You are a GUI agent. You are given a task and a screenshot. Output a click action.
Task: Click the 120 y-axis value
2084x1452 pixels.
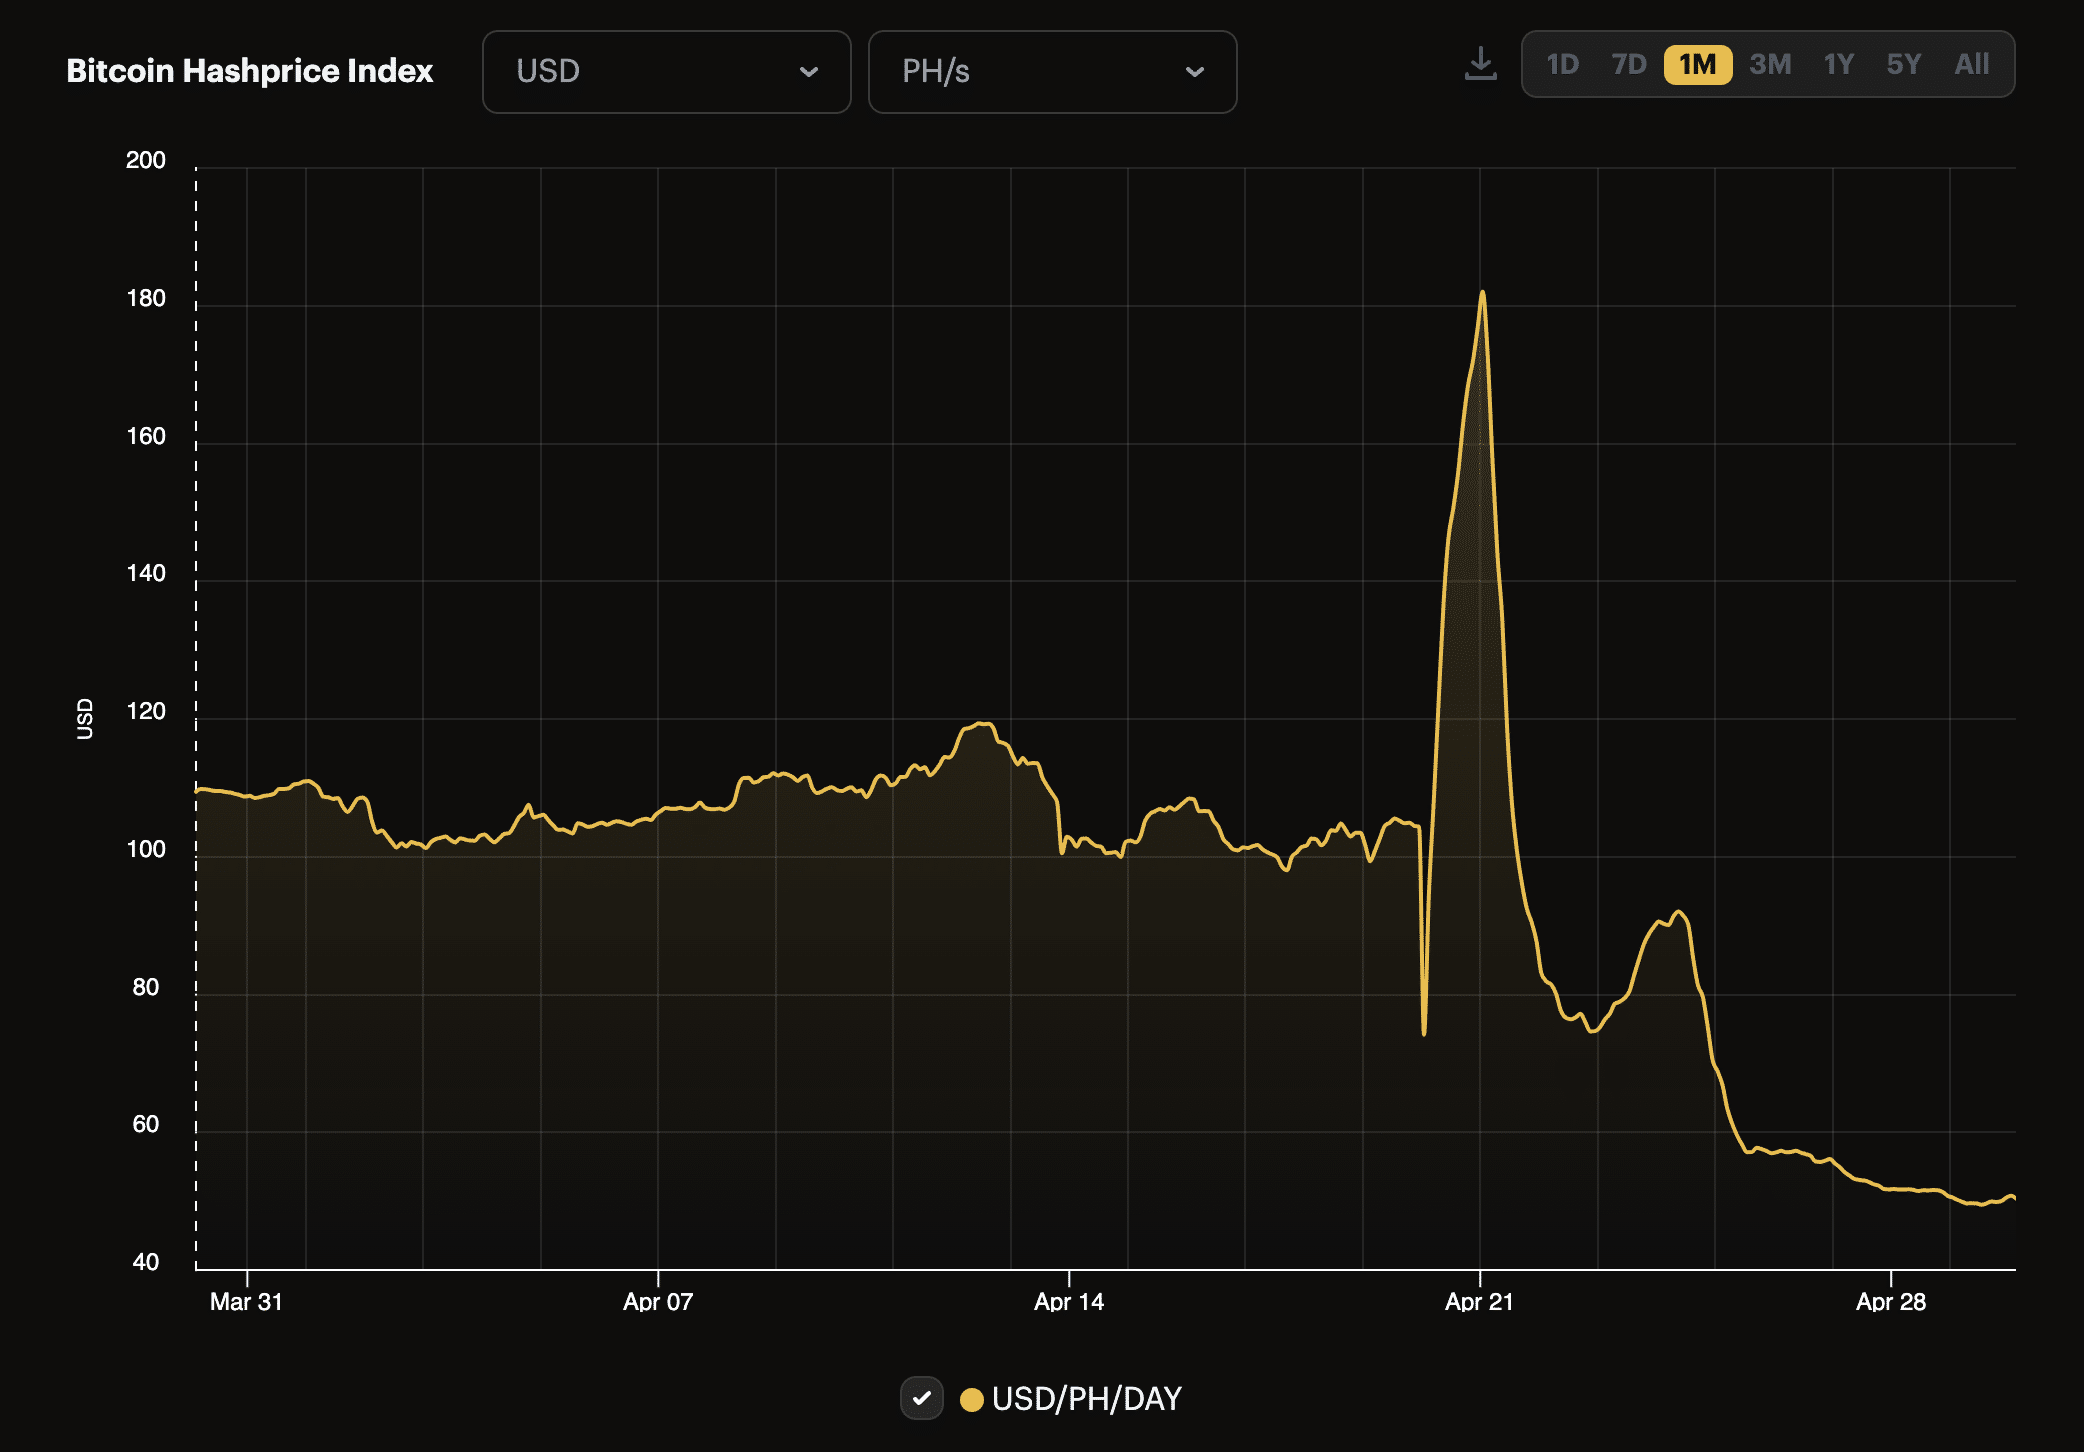coord(146,711)
